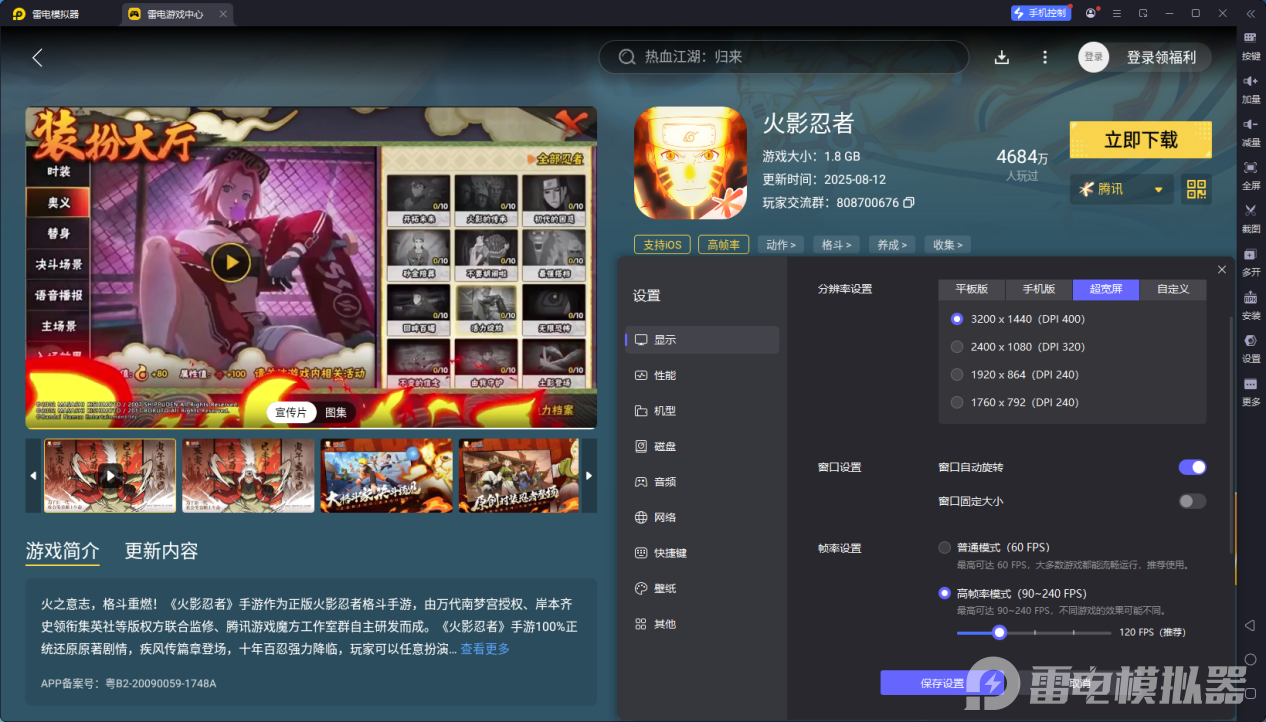Open the 性能 settings section
The width and height of the screenshot is (1266, 722).
click(x=702, y=375)
